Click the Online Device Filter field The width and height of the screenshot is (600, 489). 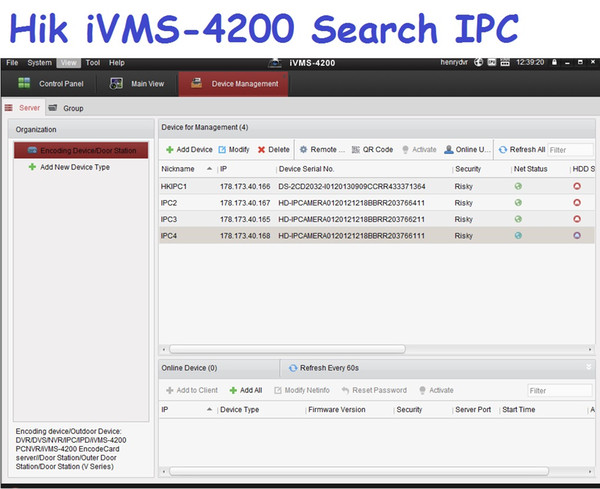[x=559, y=391]
